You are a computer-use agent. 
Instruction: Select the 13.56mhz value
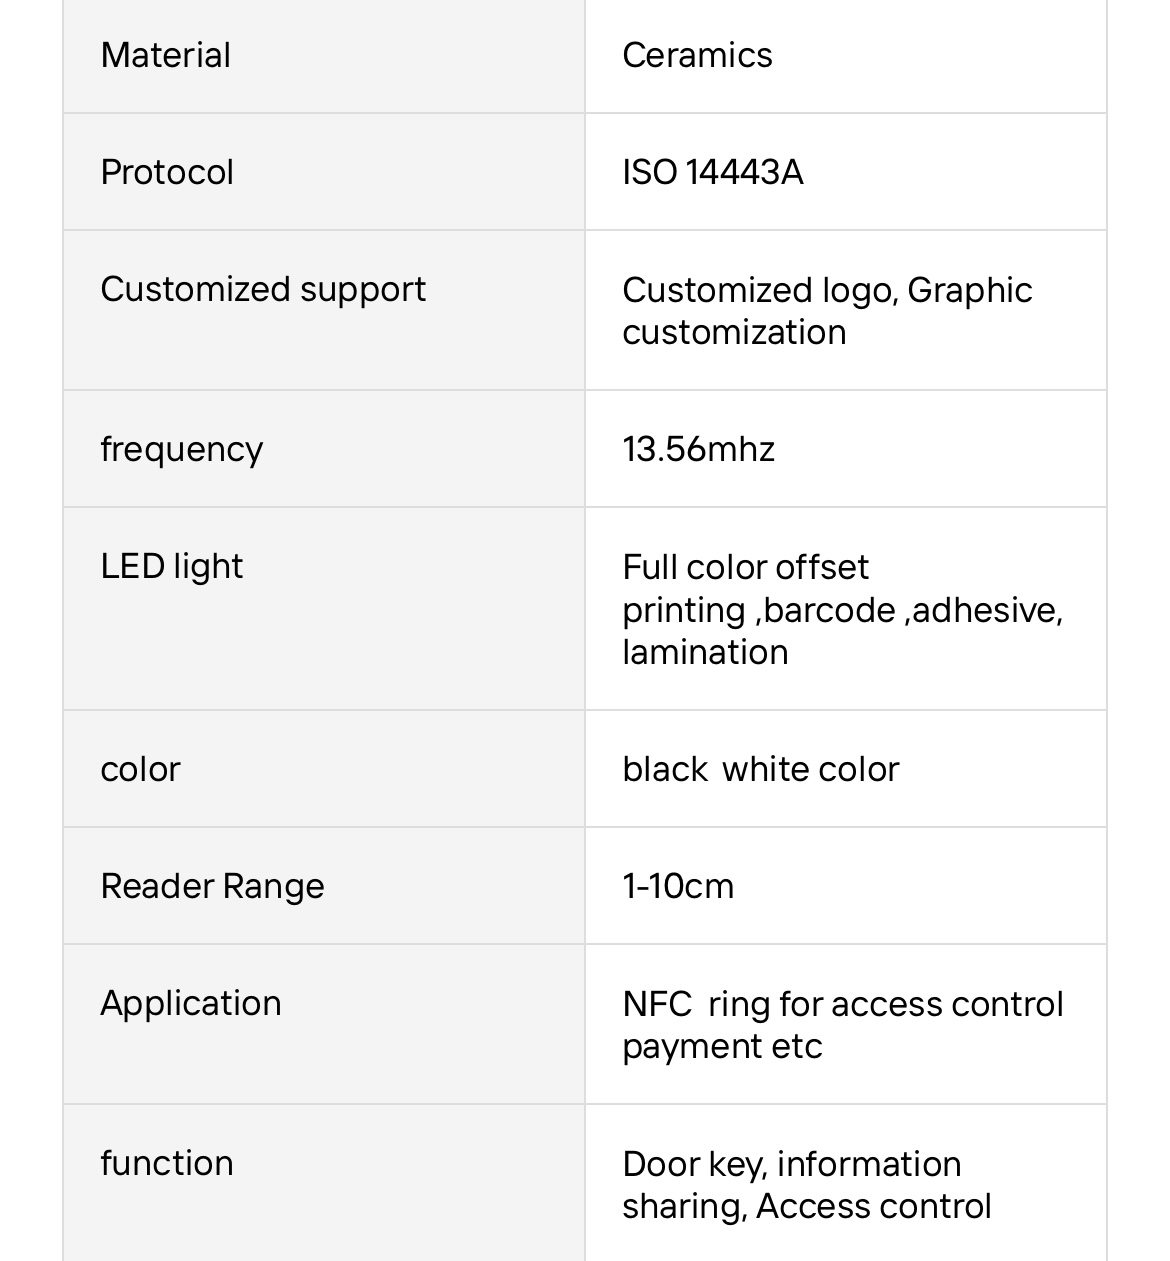(699, 449)
